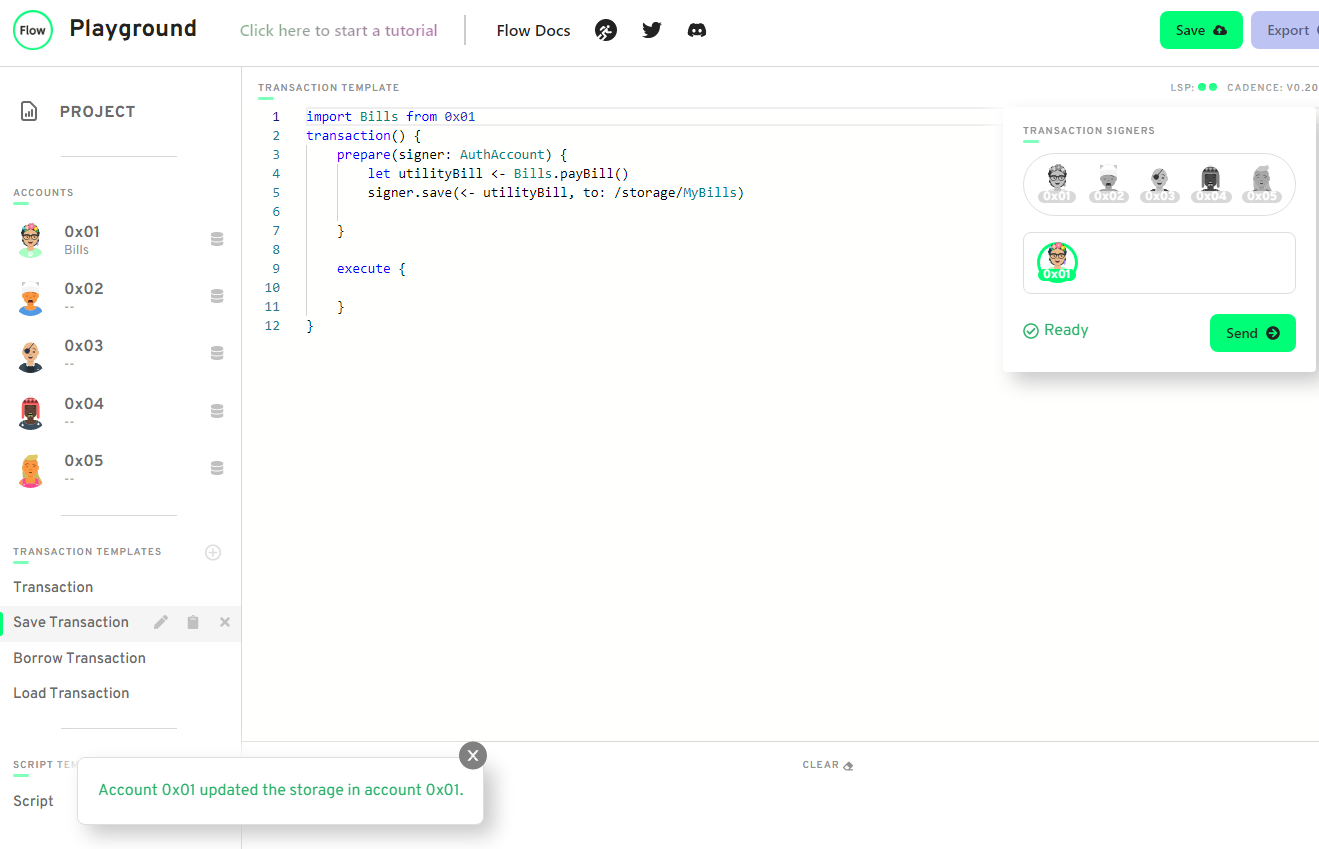Remove selected signer 0x01 avatar
The width and height of the screenshot is (1319, 849).
[x=1057, y=263]
